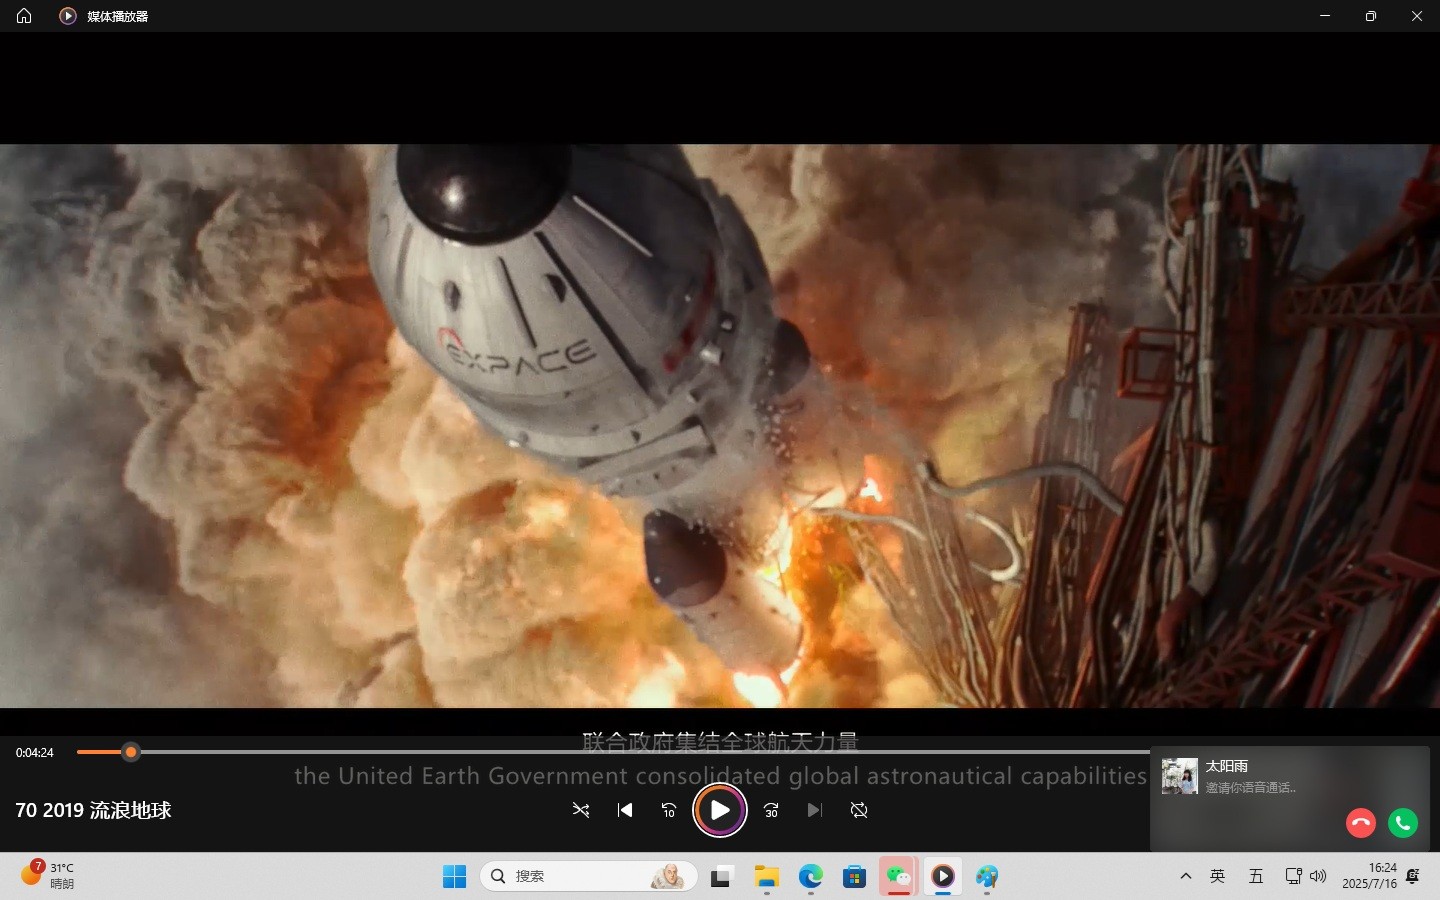
Task: Open the 五 input method options
Action: [x=1256, y=876]
